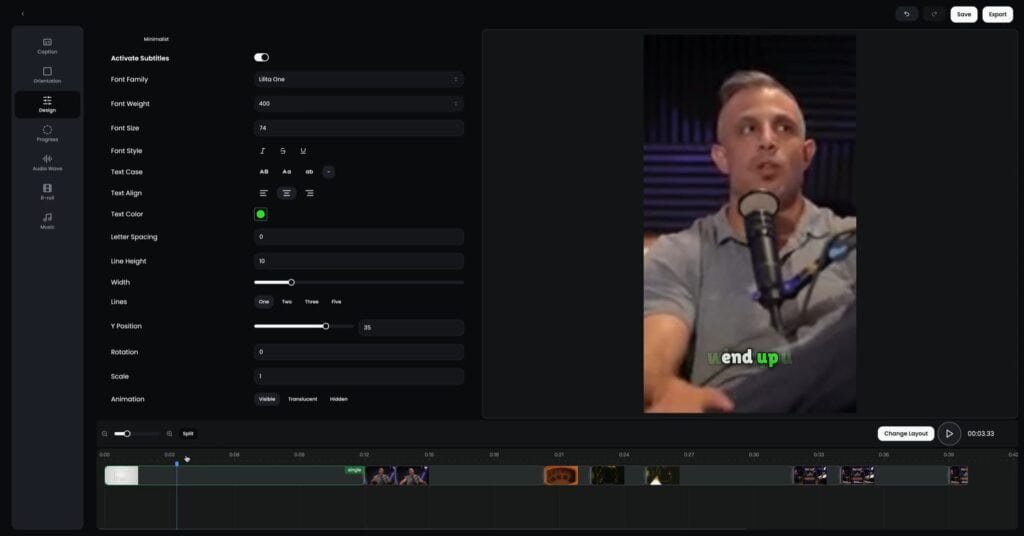The width and height of the screenshot is (1024, 536).
Task: Select the Design tab in sidebar
Action: coord(47,104)
